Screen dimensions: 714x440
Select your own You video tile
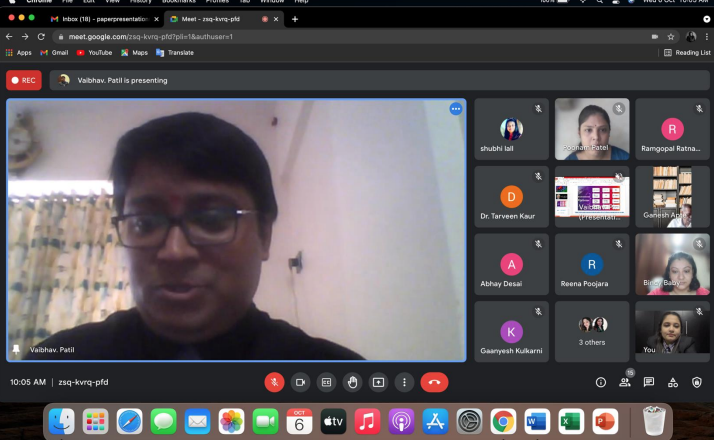pyautogui.click(x=672, y=332)
